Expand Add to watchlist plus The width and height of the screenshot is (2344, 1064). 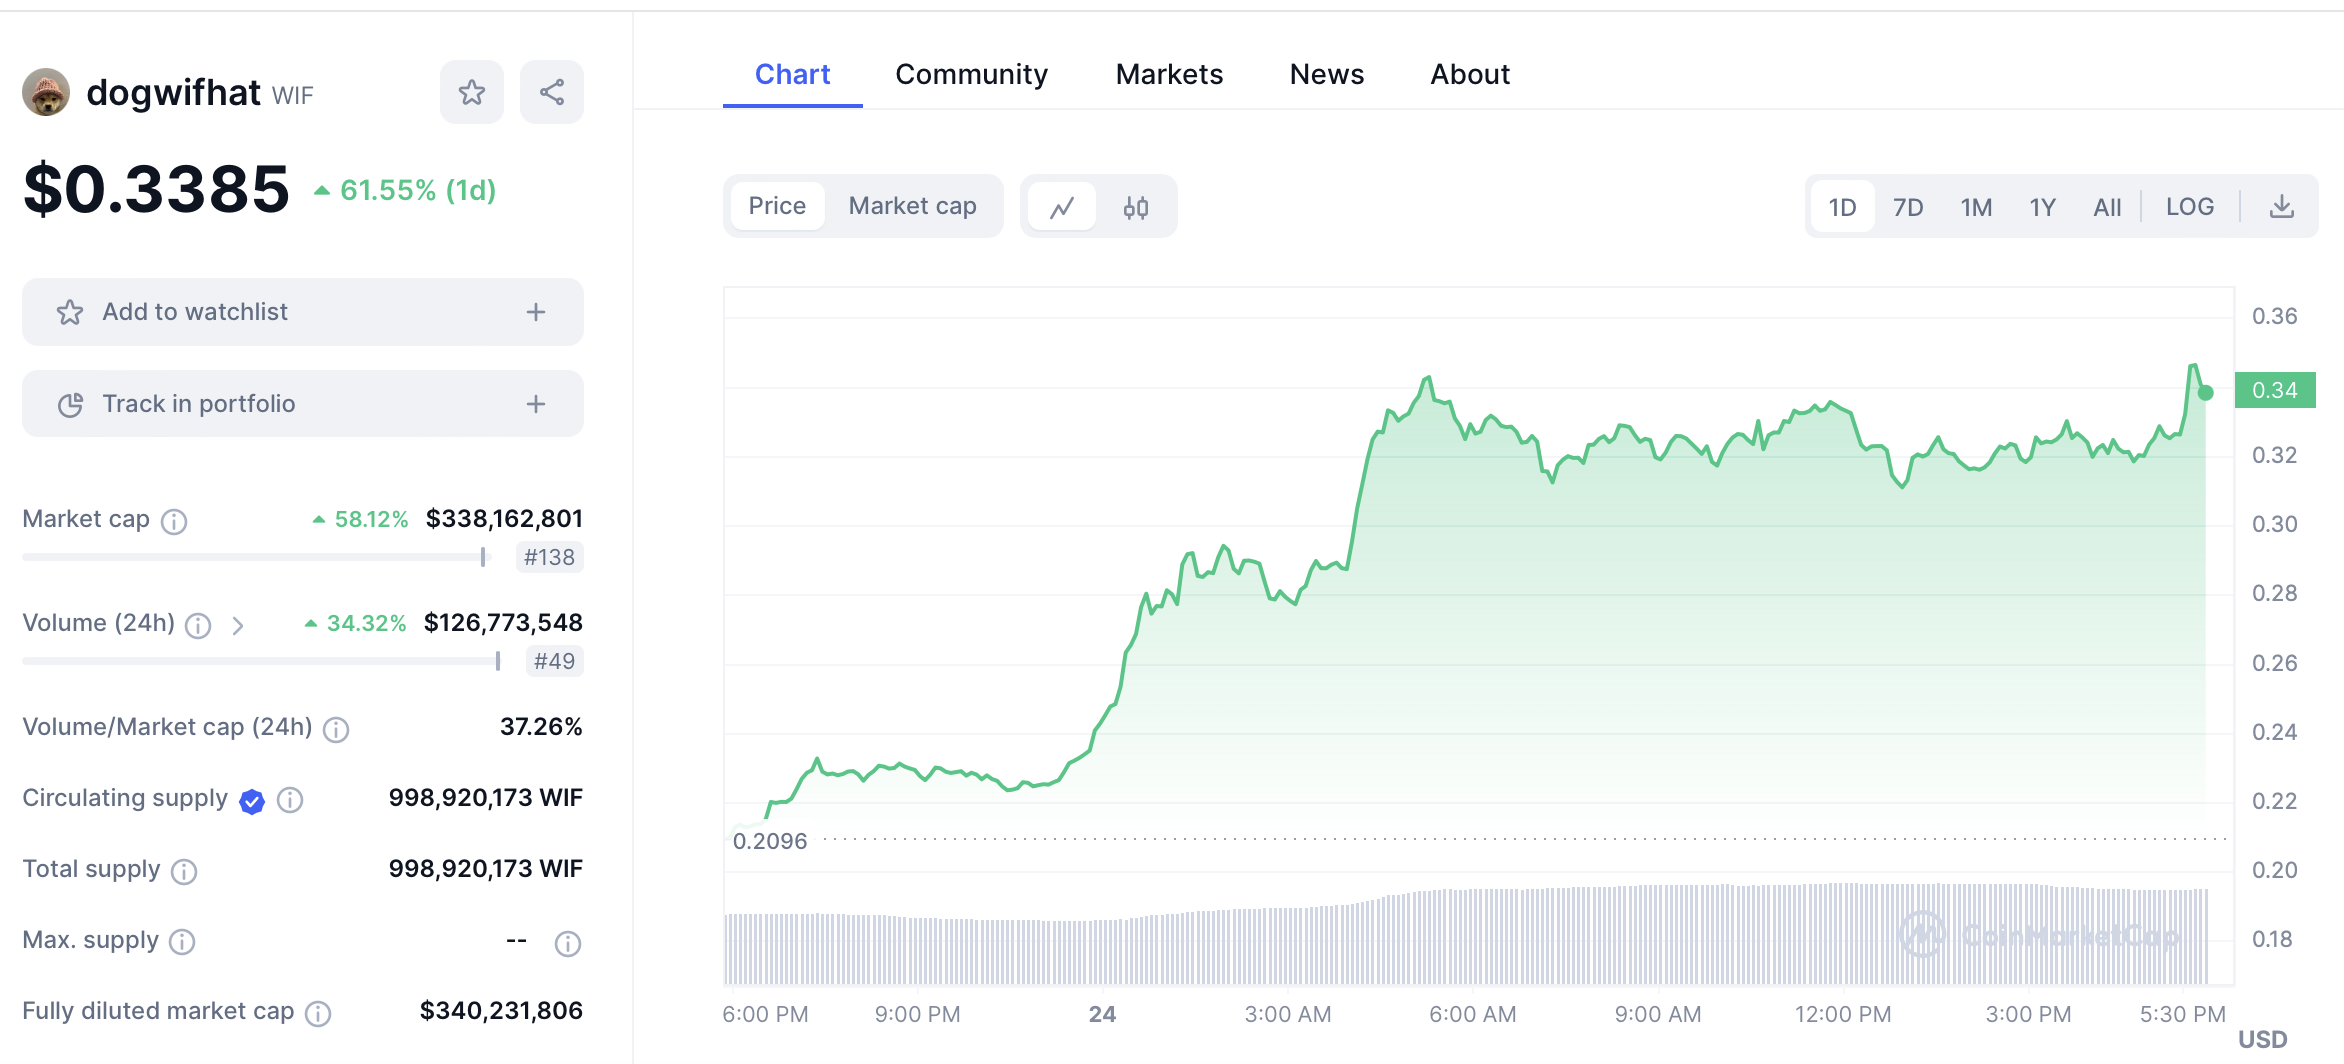tap(536, 312)
